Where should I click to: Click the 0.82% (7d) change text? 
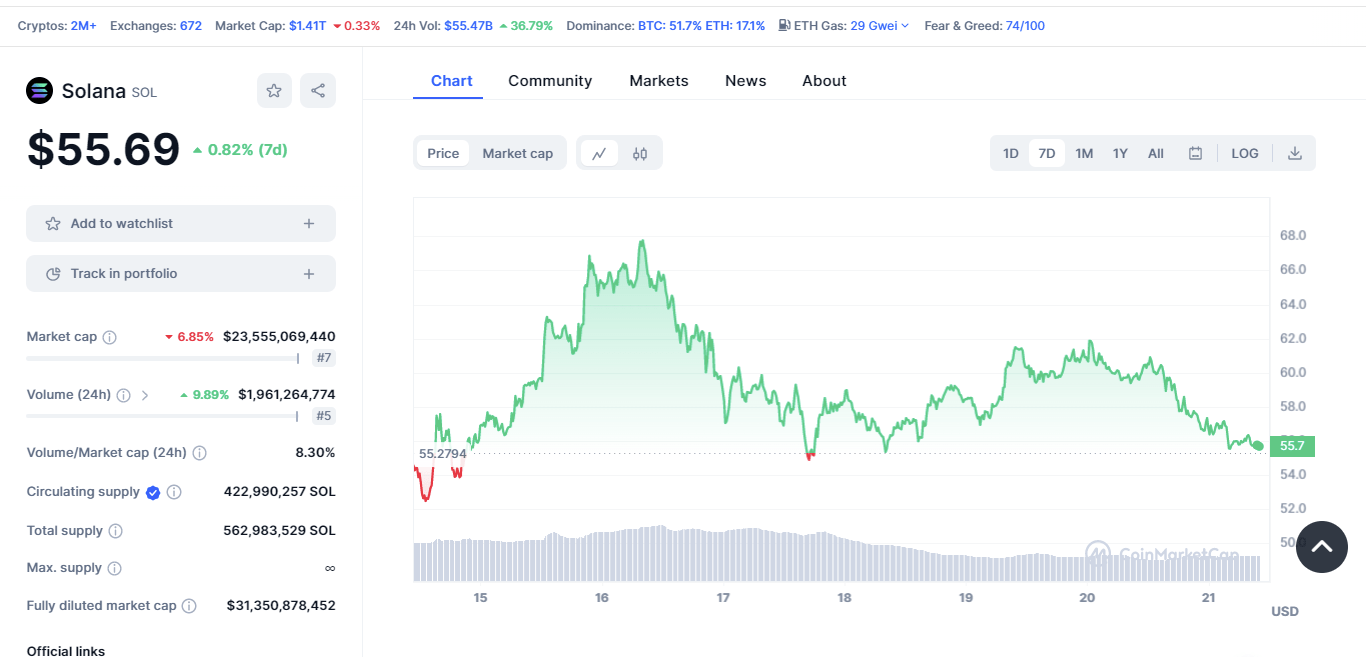(240, 150)
